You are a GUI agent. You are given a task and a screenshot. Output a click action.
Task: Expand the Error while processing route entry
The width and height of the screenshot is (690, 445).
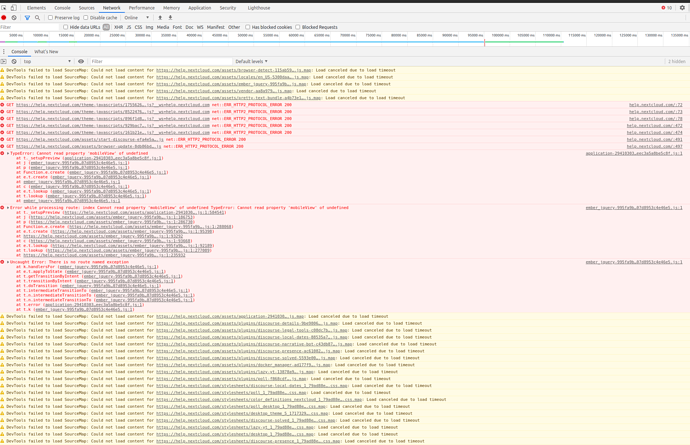(8, 208)
